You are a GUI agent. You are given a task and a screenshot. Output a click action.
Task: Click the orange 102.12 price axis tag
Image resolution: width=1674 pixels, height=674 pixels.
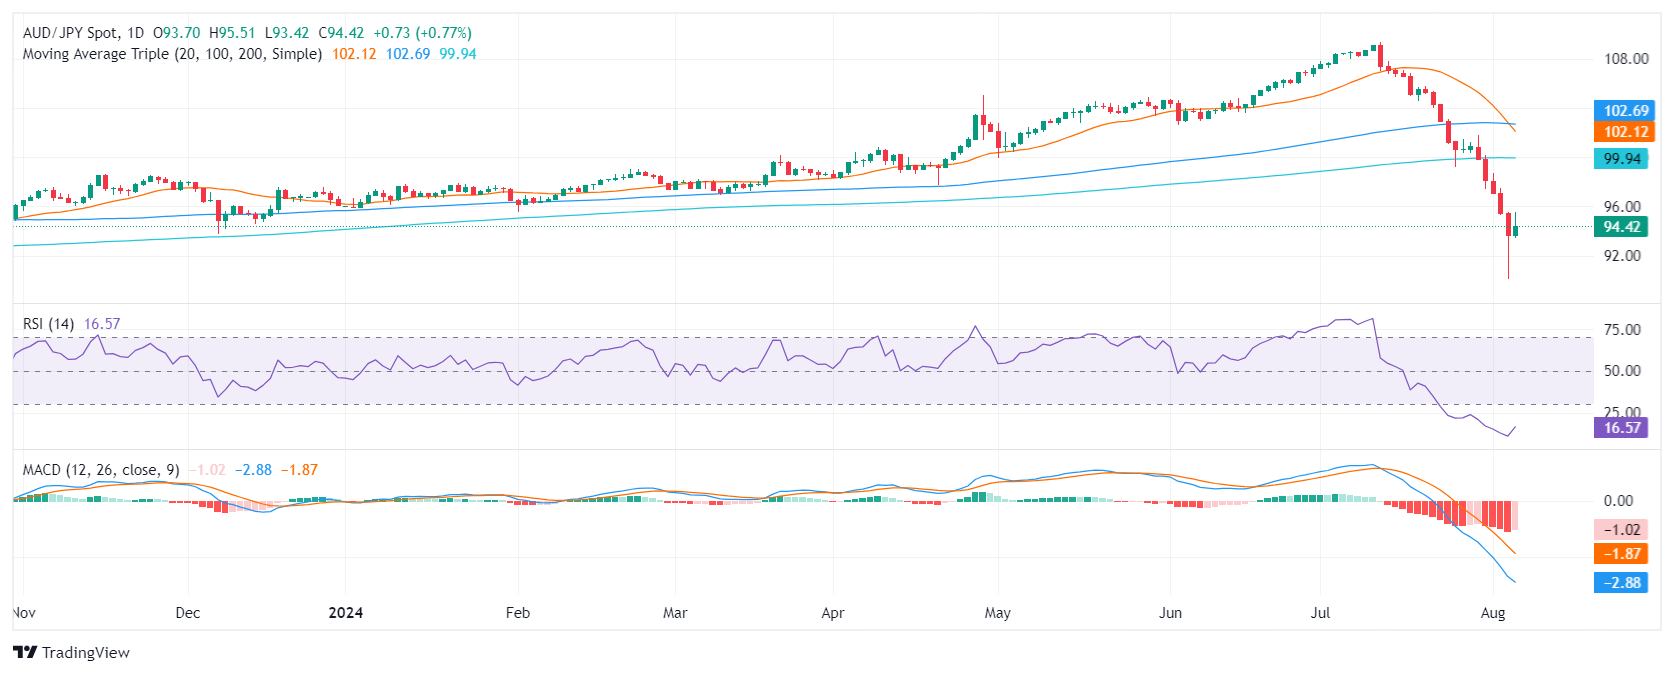[x=1625, y=132]
